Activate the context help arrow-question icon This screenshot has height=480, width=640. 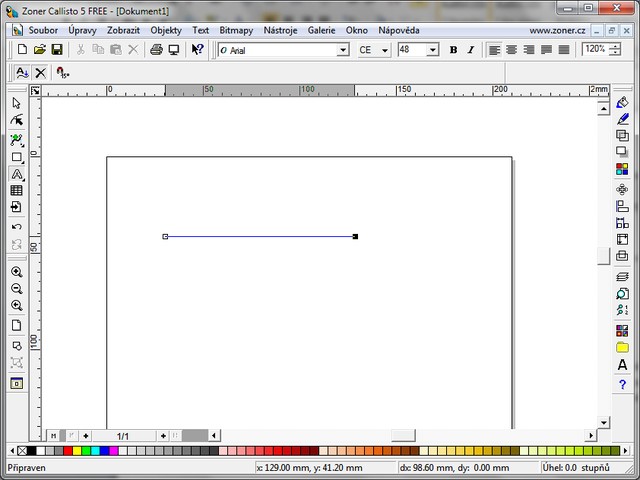point(198,50)
